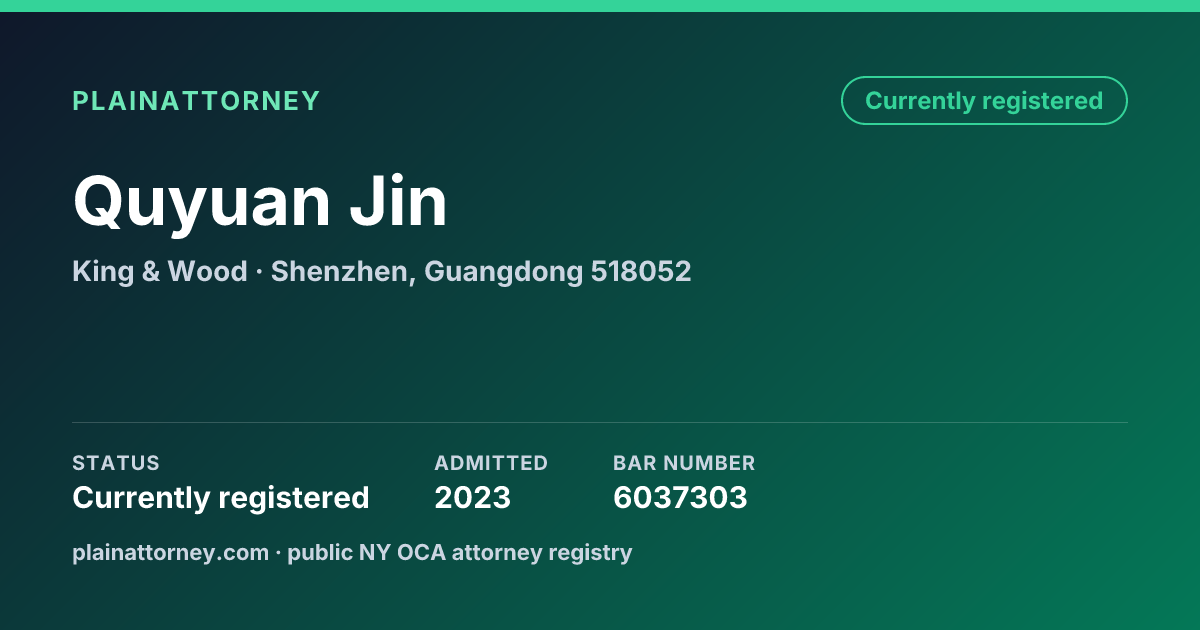Click the word Wood in firm line
The width and height of the screenshot is (1200, 630).
[x=207, y=271]
